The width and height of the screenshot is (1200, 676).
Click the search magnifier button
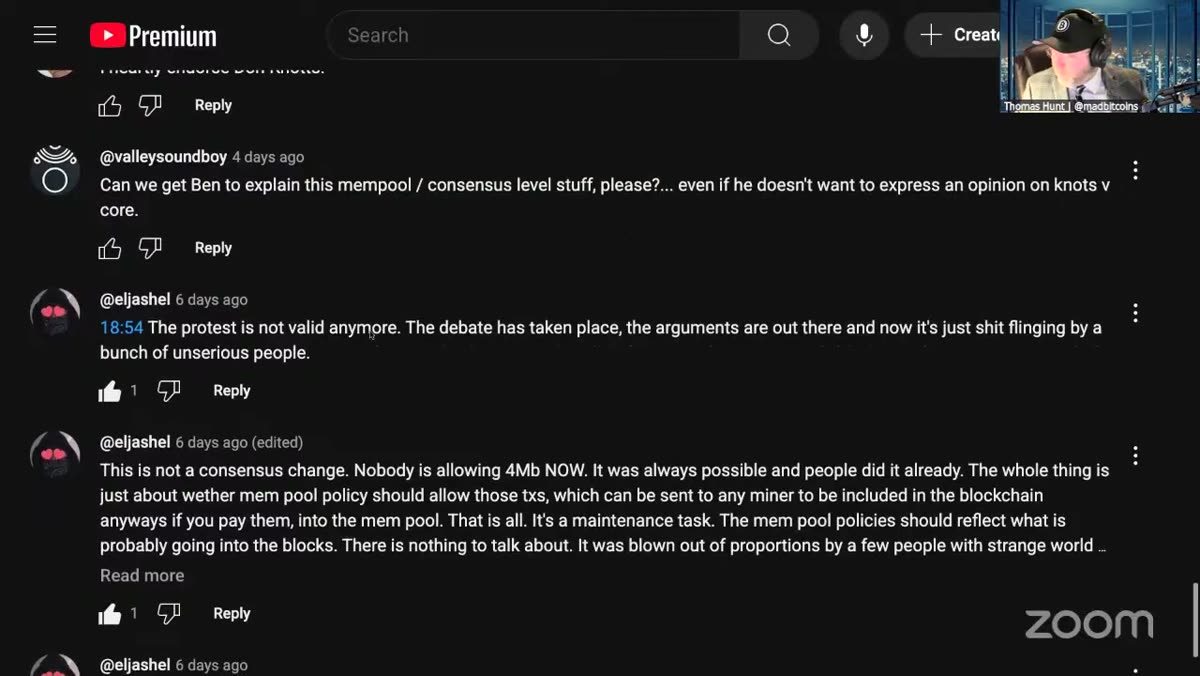coord(779,35)
